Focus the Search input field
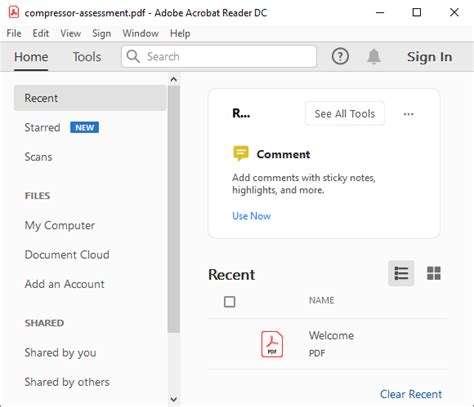Image resolution: width=474 pixels, height=407 pixels. coord(219,56)
